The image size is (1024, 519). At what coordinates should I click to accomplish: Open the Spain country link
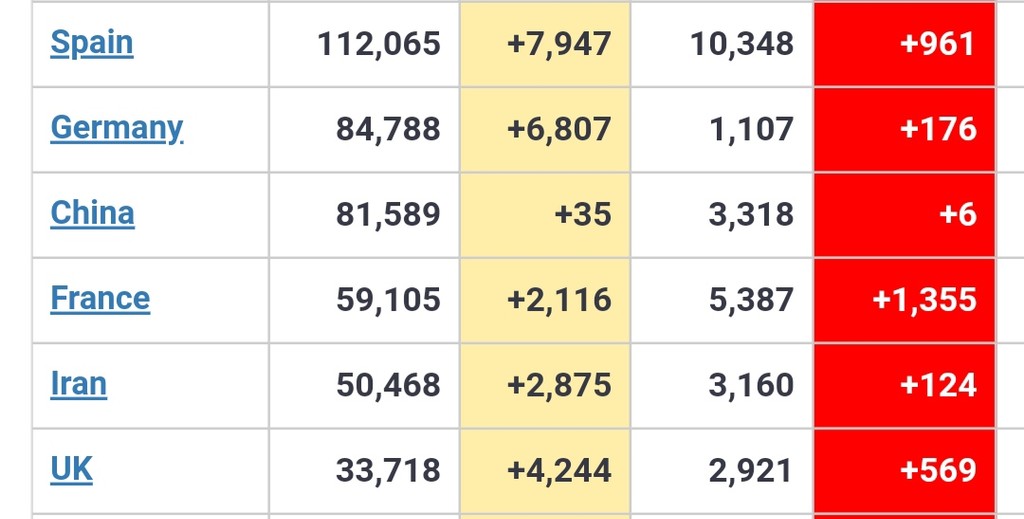(91, 43)
